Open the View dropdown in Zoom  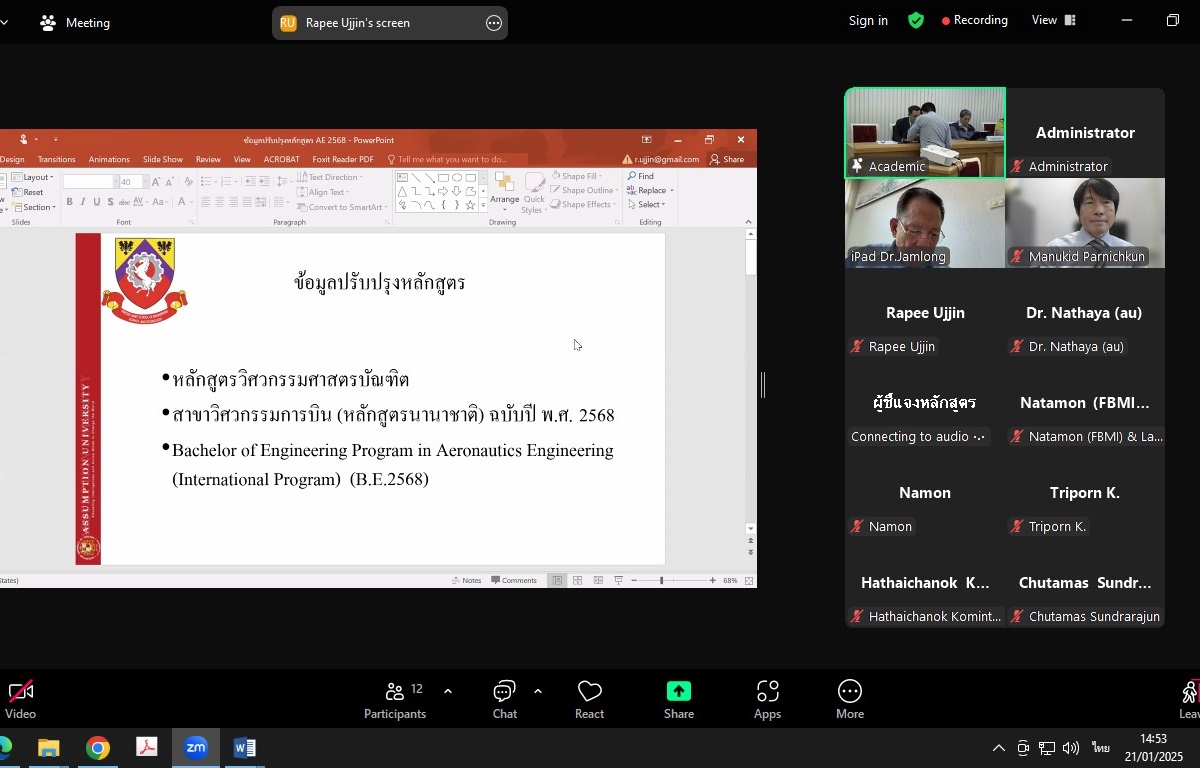click(x=1053, y=20)
